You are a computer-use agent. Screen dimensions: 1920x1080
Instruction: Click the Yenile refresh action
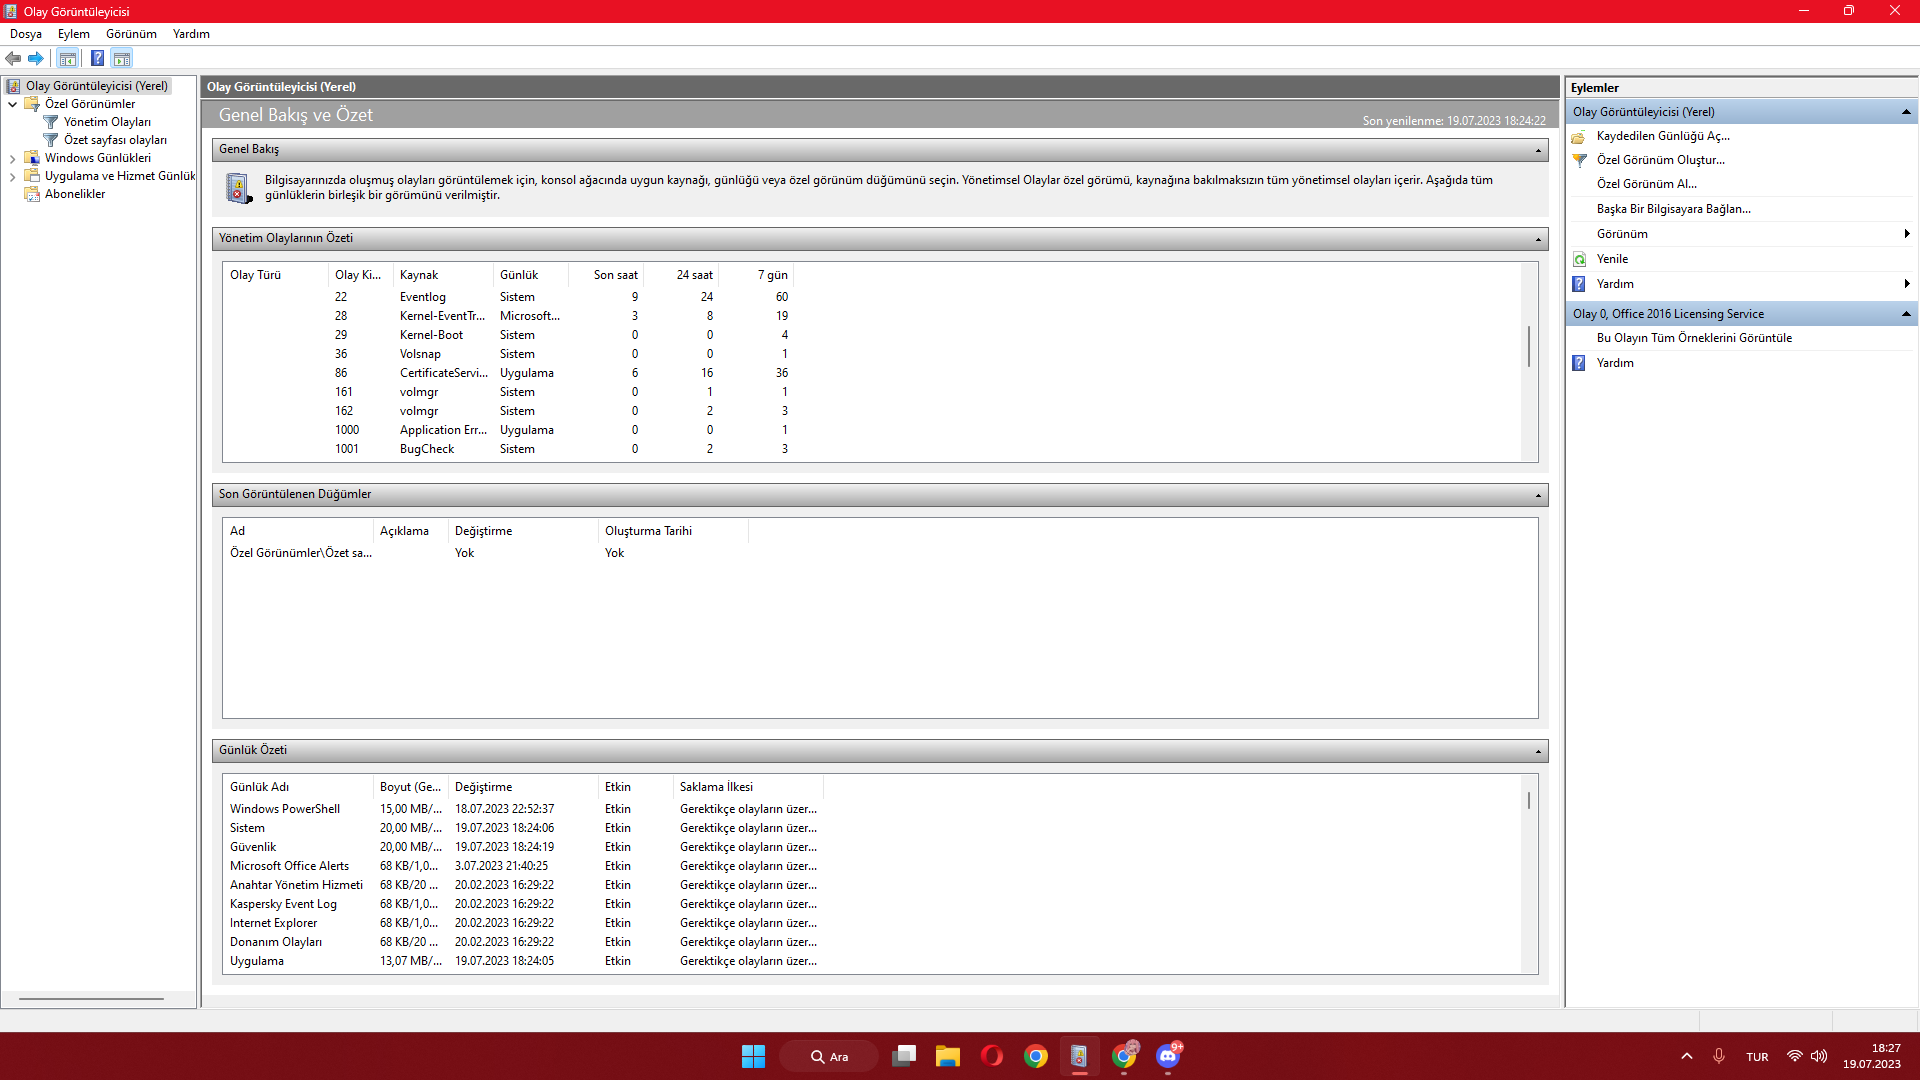point(1612,259)
